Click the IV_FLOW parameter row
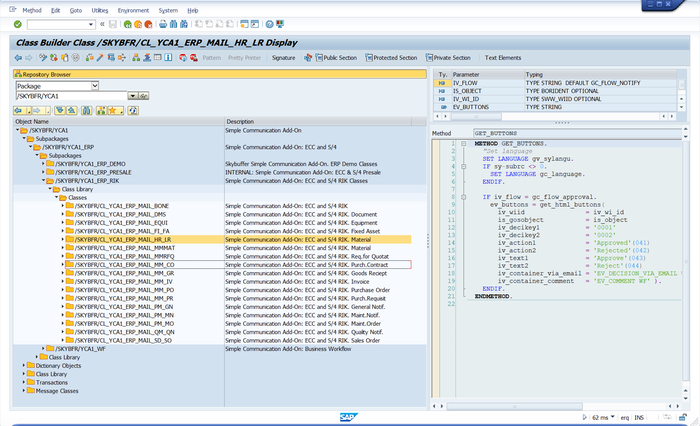 click(x=555, y=83)
